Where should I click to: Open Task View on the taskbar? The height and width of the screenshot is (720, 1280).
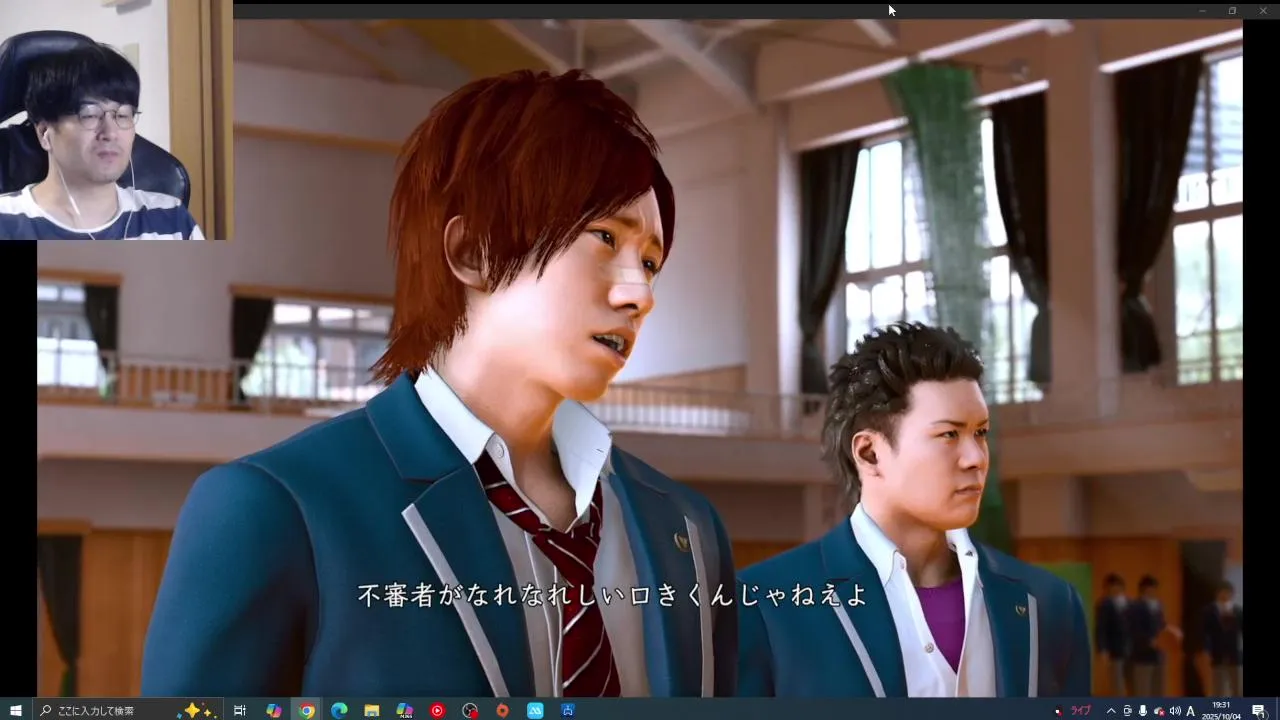coord(240,711)
